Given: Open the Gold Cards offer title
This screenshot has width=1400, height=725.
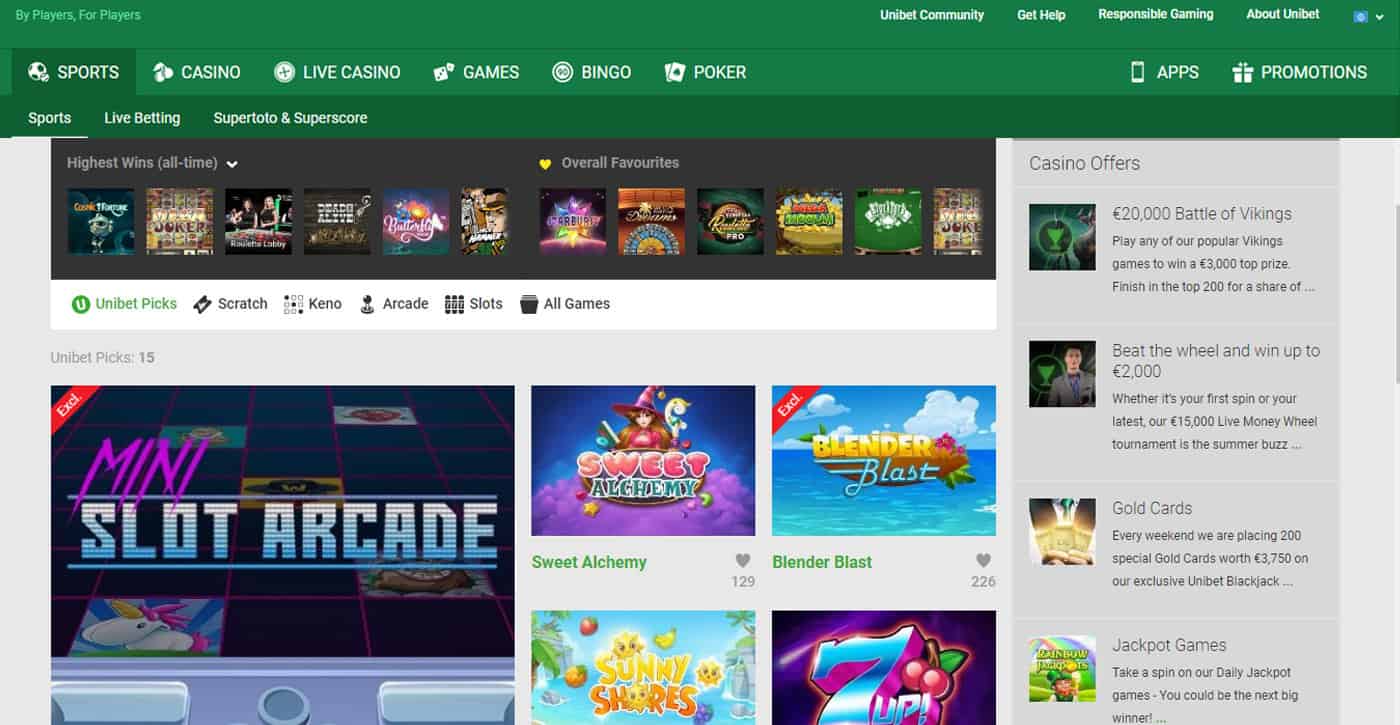Looking at the screenshot, I should tap(1152, 508).
